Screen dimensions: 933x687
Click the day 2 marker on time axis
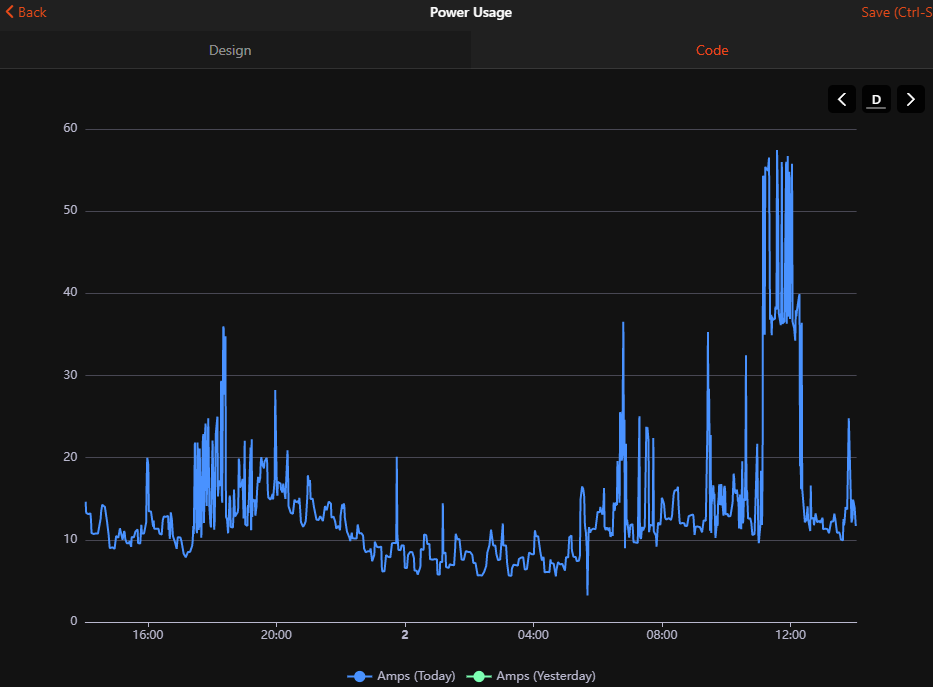tap(405, 635)
